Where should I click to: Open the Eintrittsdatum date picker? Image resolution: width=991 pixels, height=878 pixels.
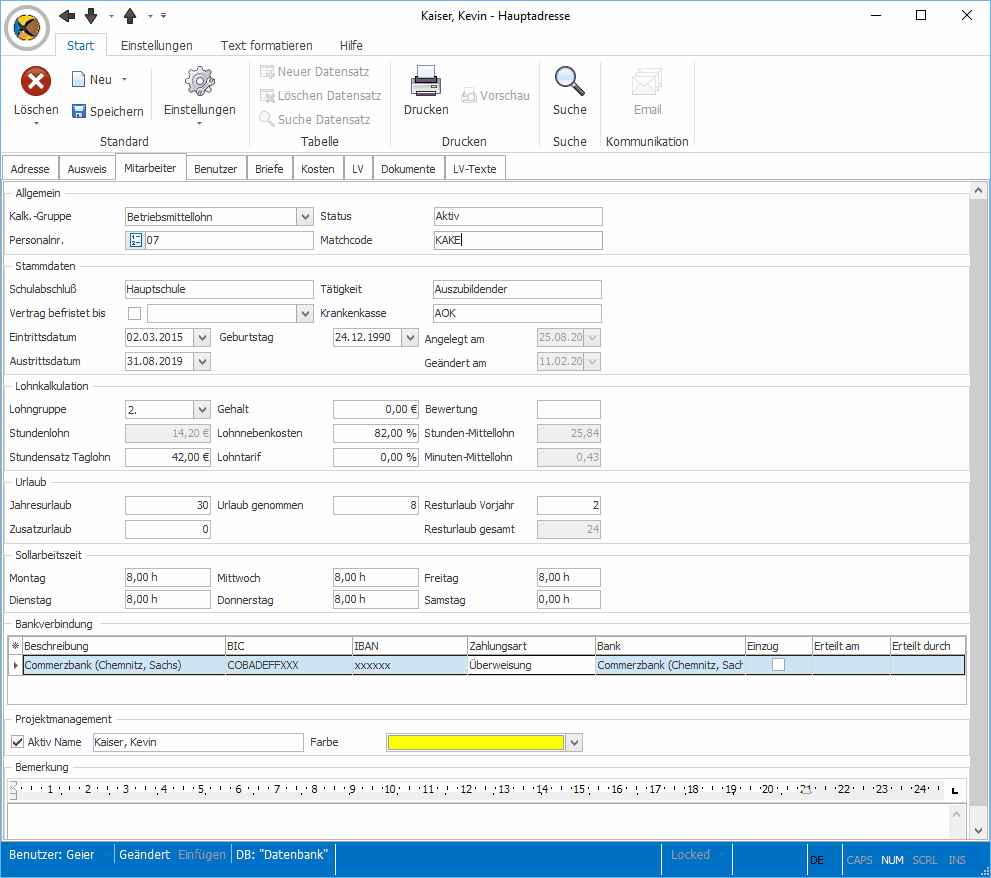(202, 338)
